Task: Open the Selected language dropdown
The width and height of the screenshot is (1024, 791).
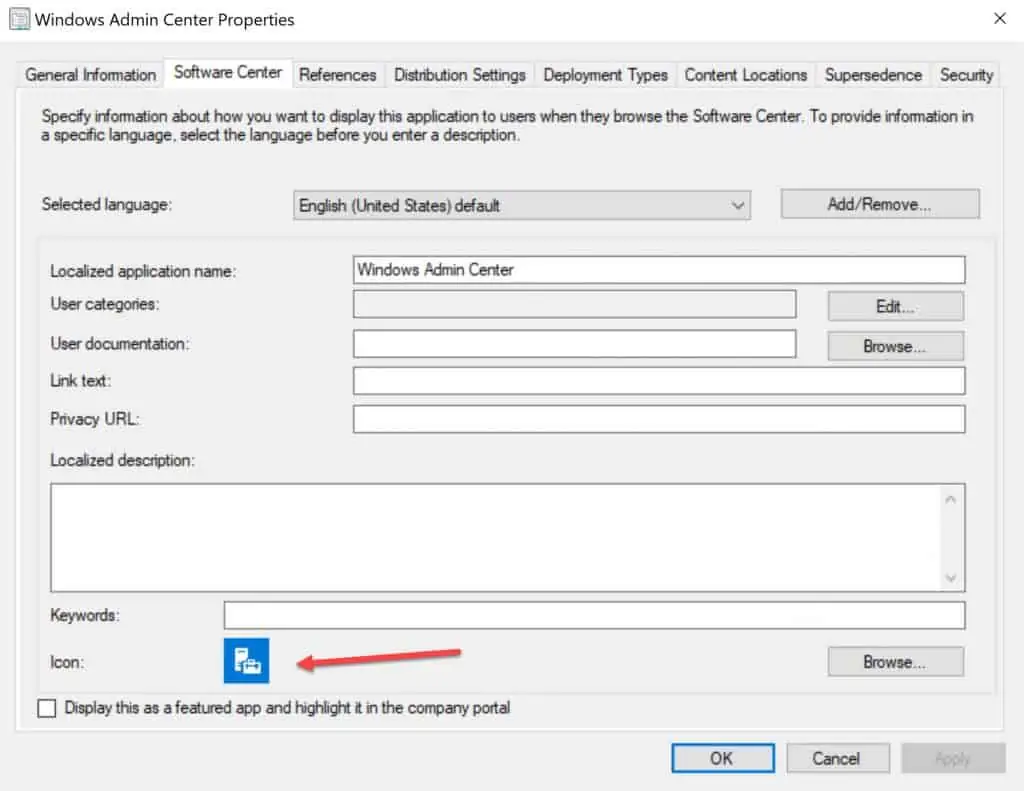Action: point(522,205)
